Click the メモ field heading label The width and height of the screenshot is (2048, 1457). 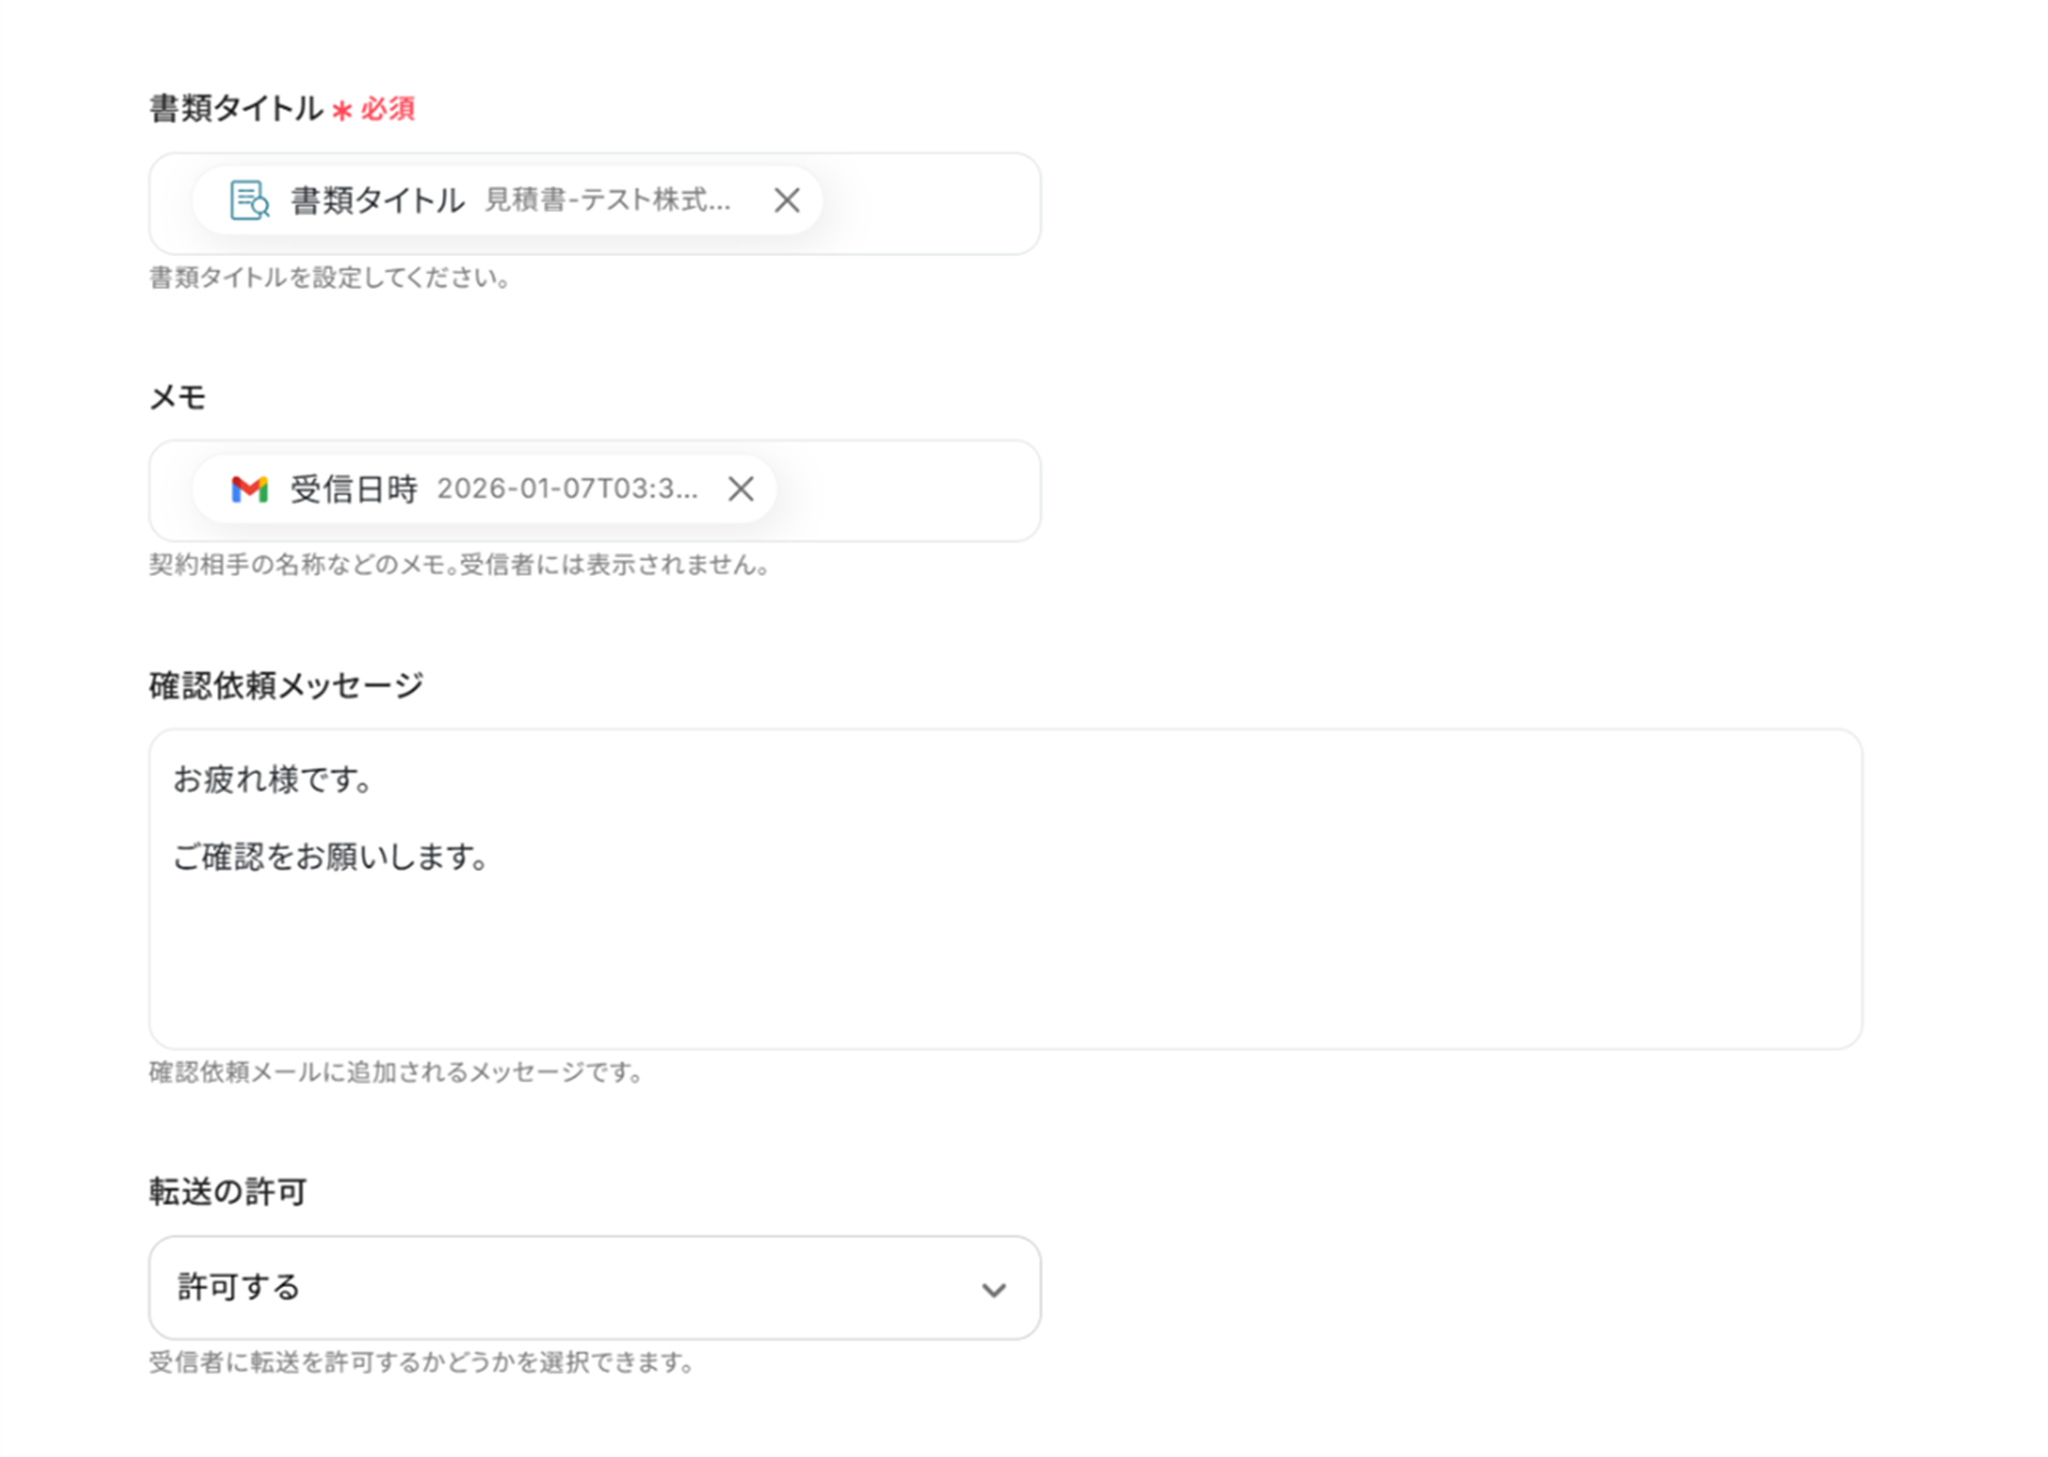click(x=177, y=397)
